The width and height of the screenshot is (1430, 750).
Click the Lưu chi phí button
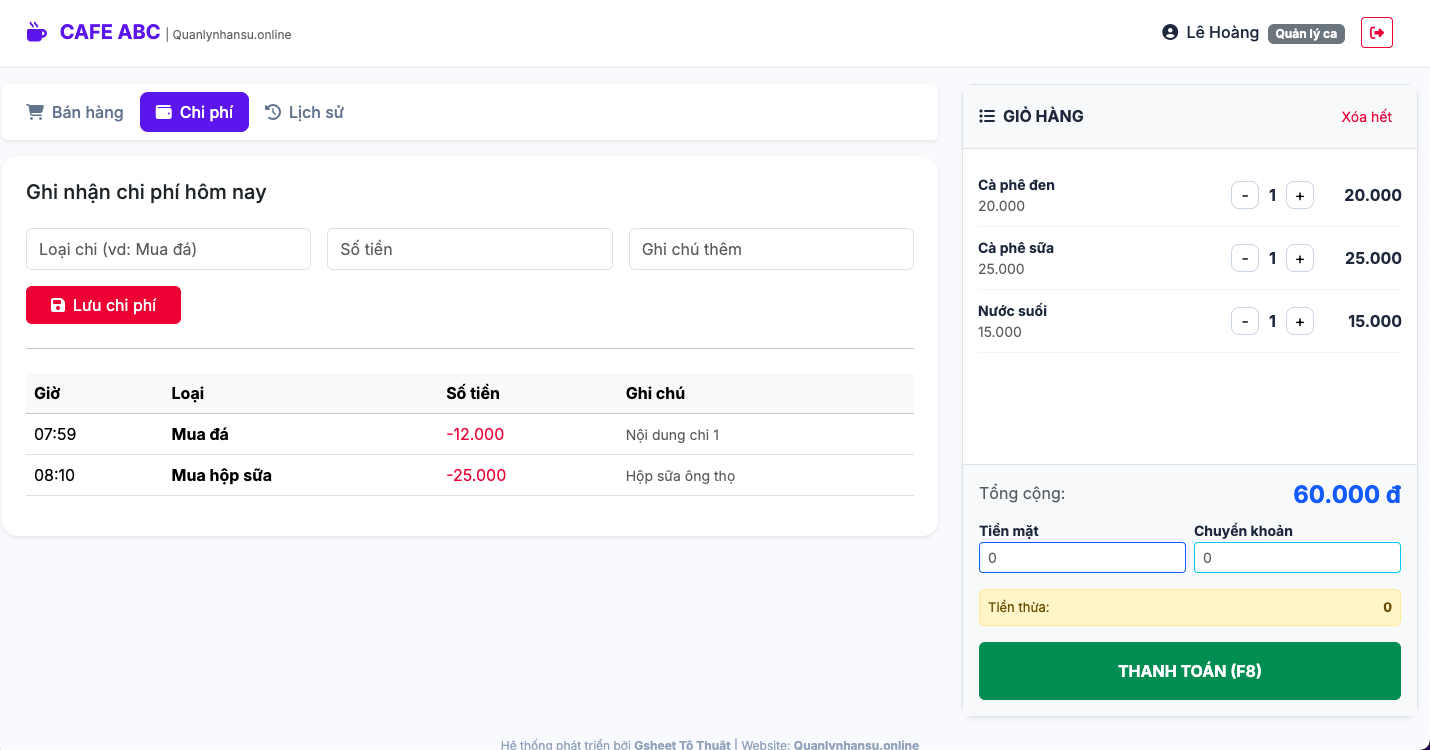click(103, 305)
